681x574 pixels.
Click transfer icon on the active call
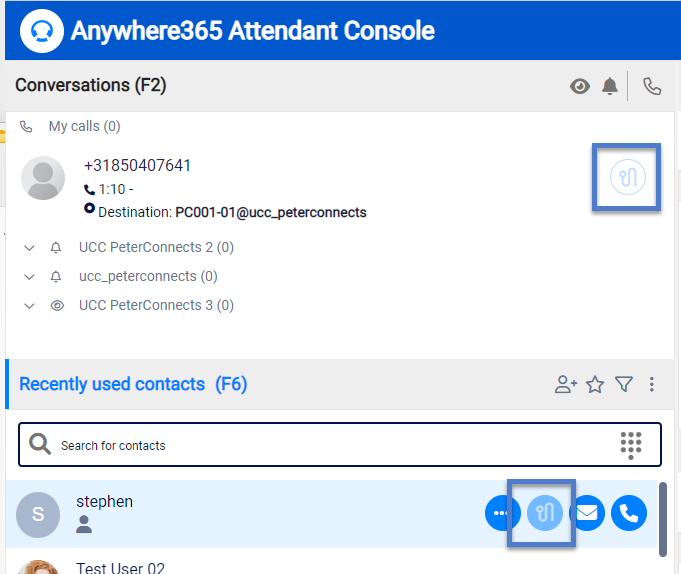click(627, 178)
